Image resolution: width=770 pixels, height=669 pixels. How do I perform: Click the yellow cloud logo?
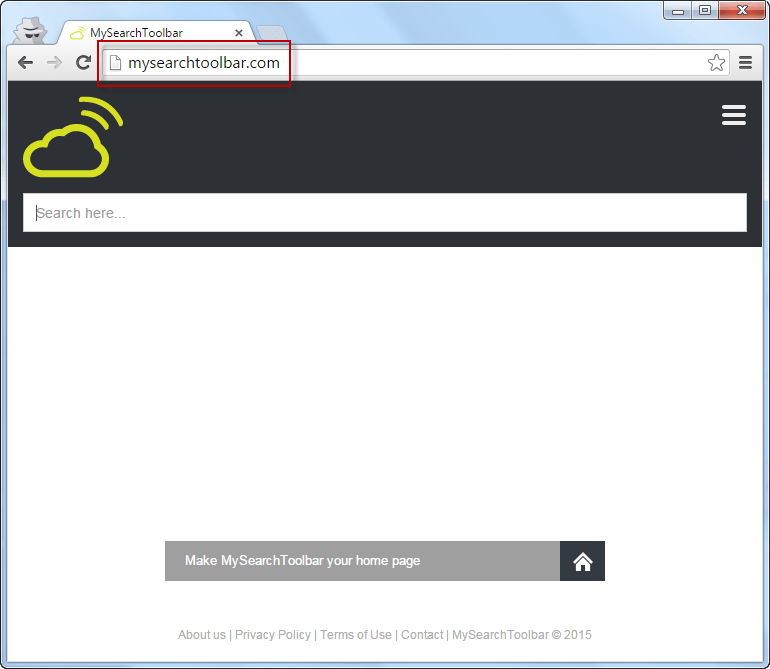[73, 137]
